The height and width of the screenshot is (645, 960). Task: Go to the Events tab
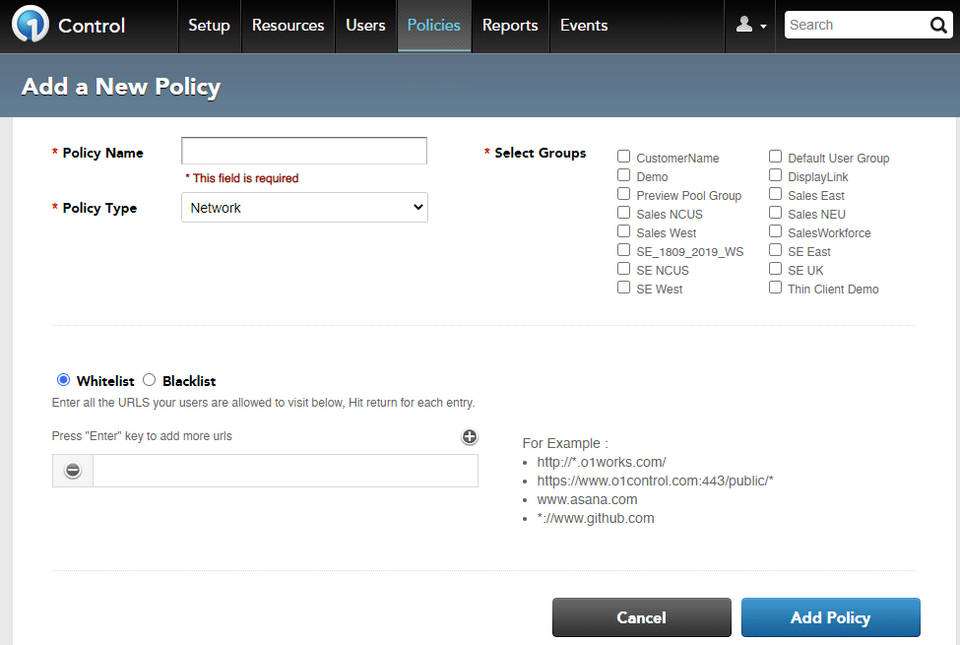pyautogui.click(x=583, y=25)
